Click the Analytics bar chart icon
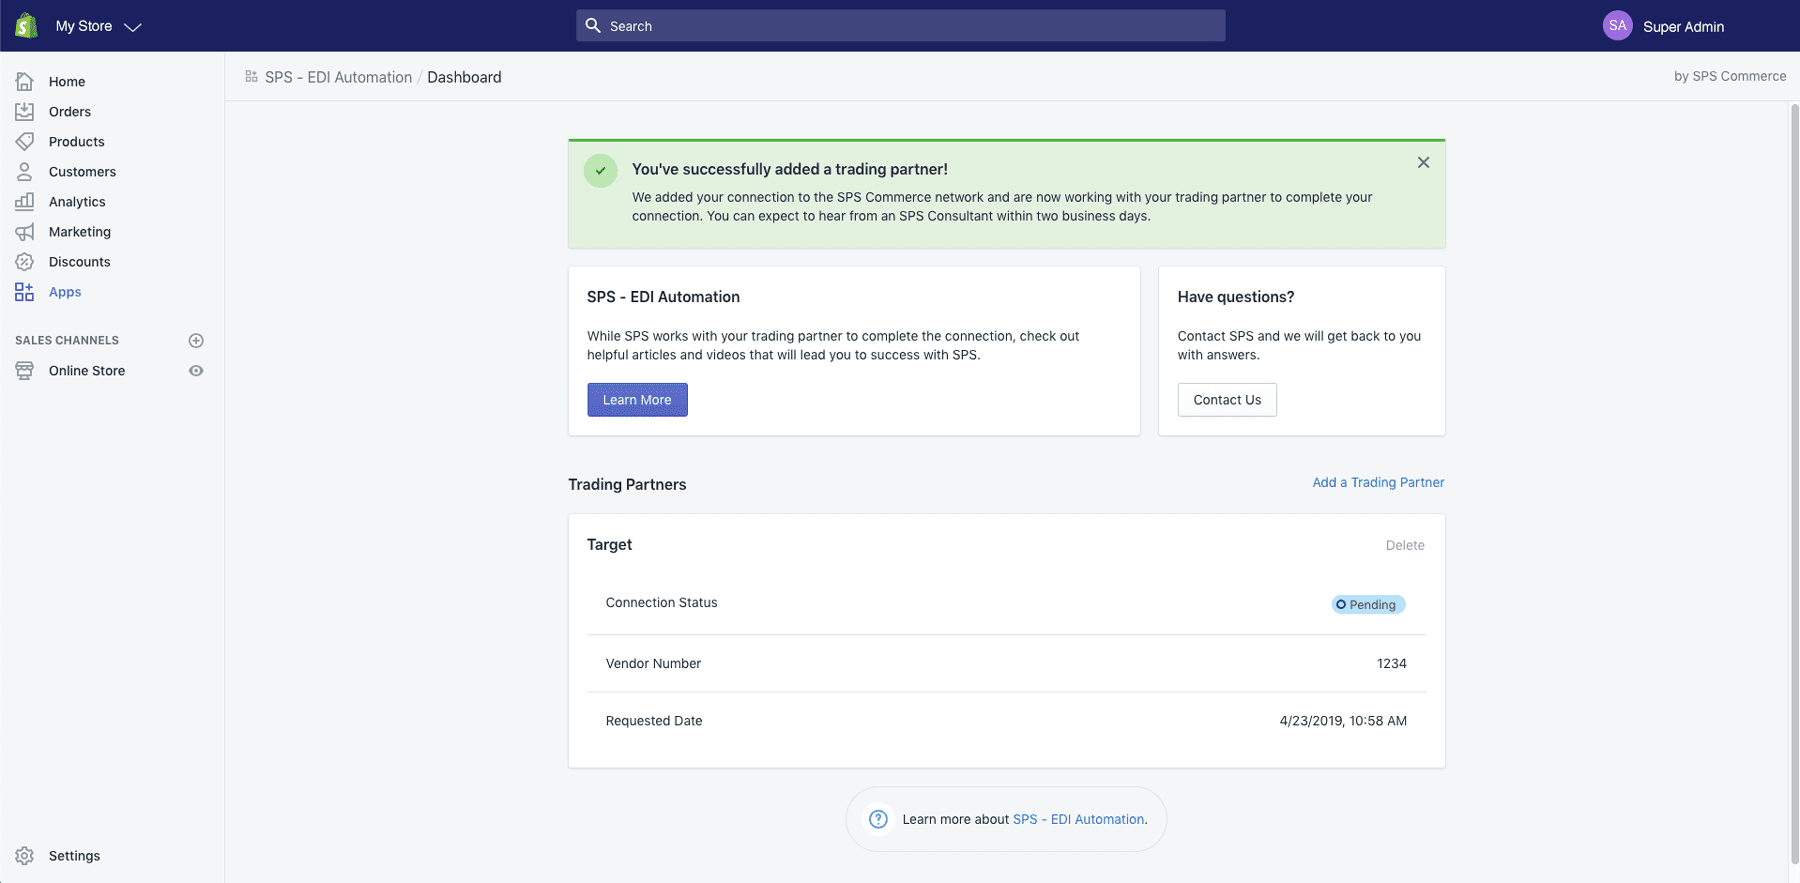Viewport: 1800px width, 883px height. [25, 201]
